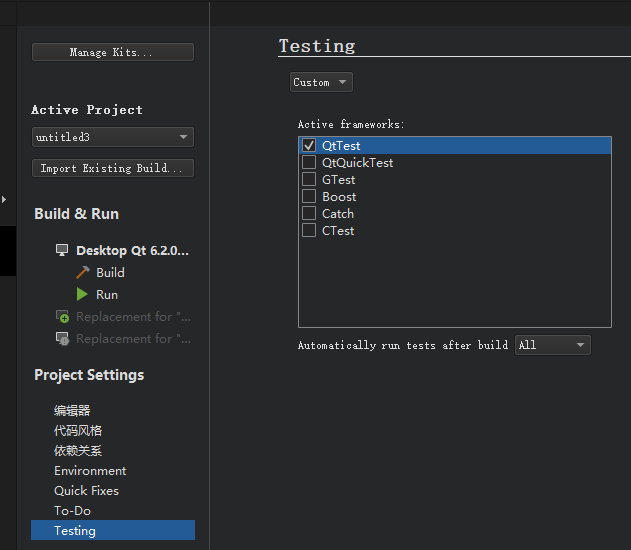Open the run tests after build All dropdown
Screen dimensions: 631x550
553,345
